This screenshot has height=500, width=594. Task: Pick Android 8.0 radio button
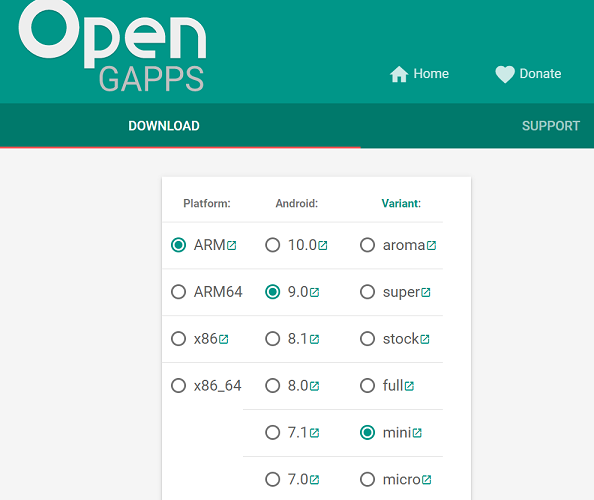tap(273, 386)
